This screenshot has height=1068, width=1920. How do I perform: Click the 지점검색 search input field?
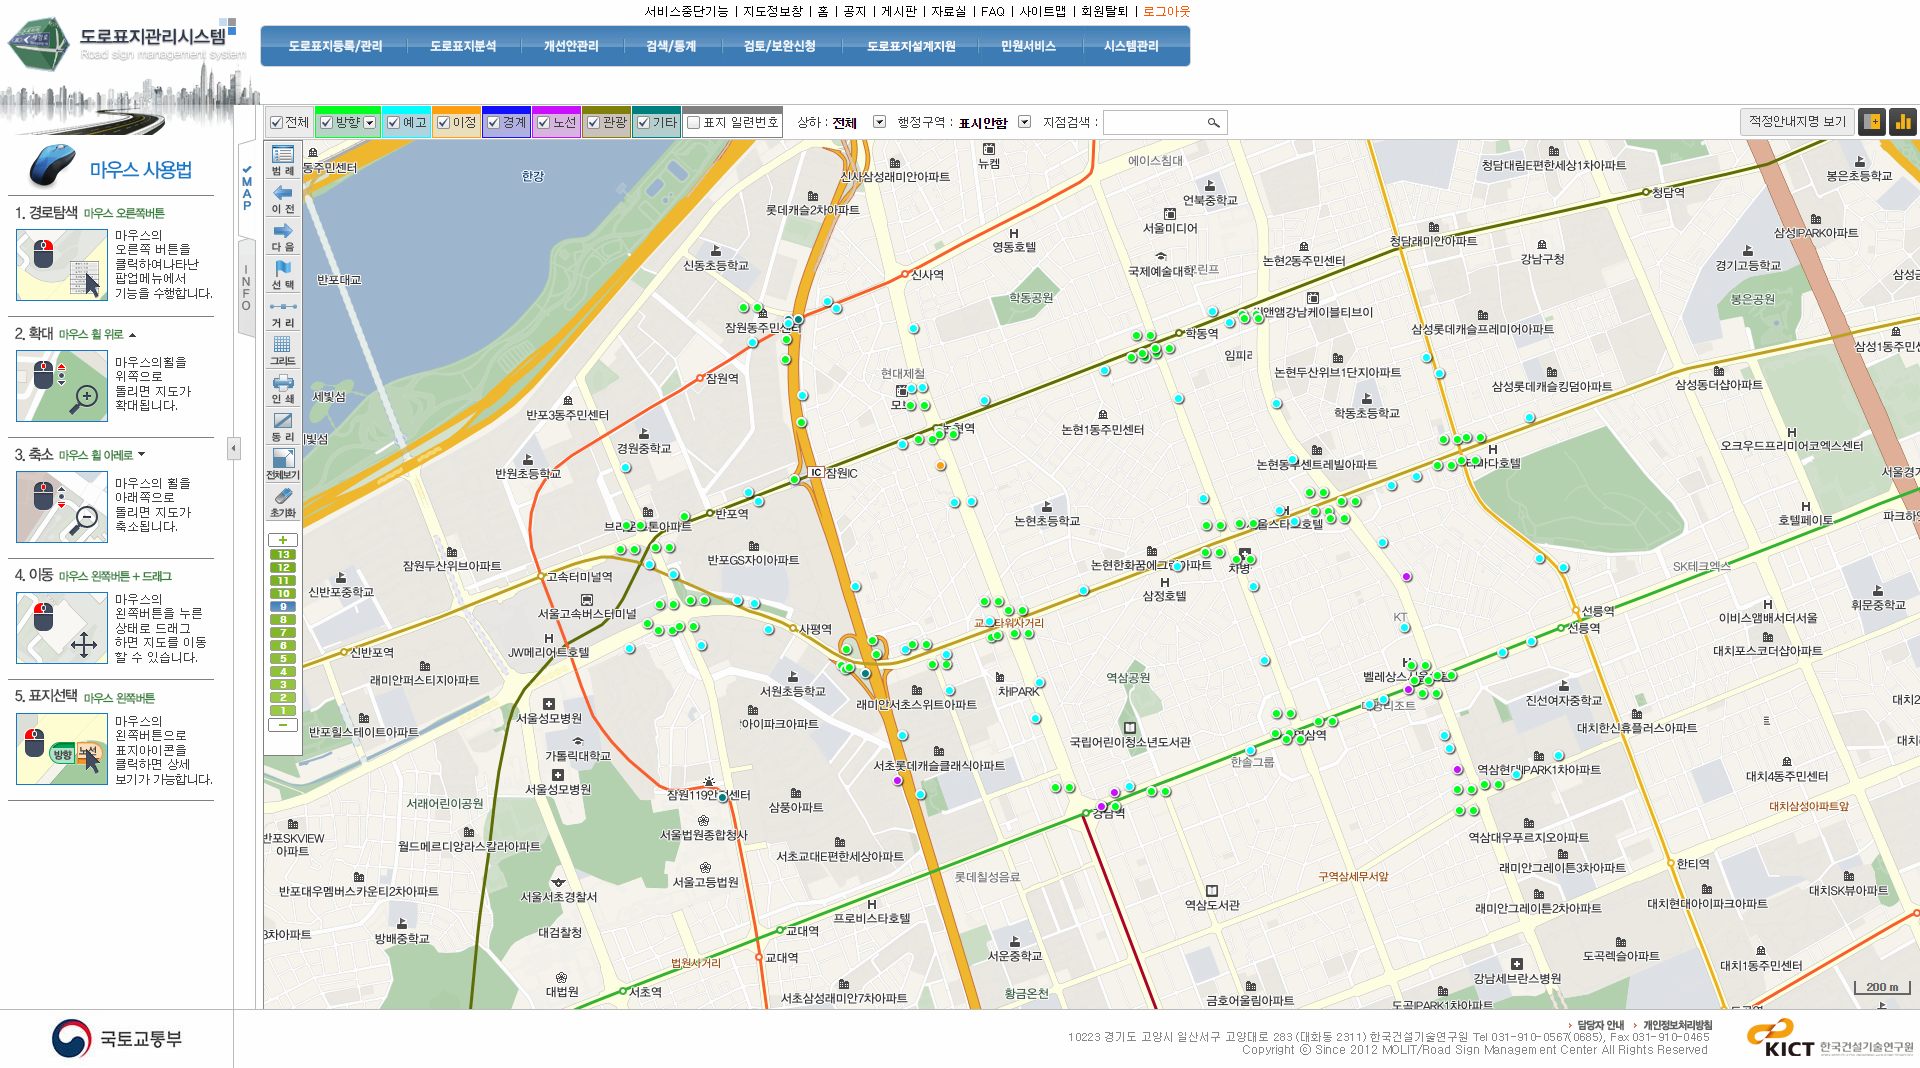(1153, 122)
